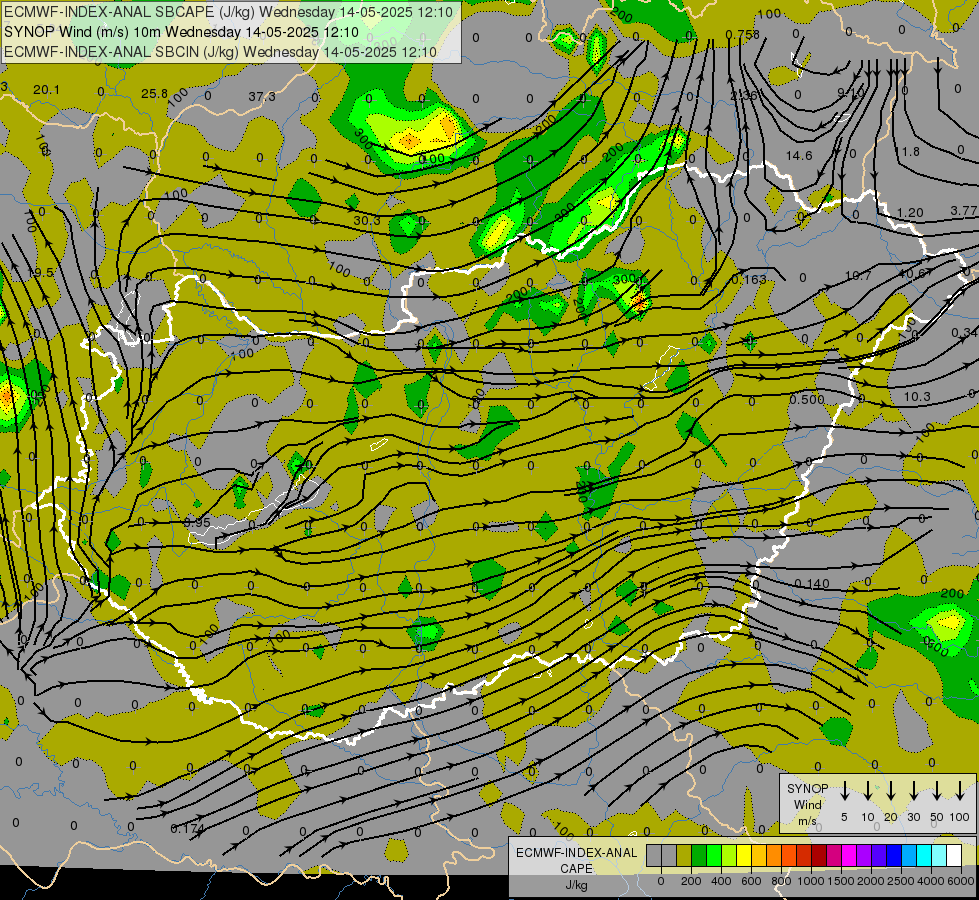Click the 9.95 value on the map

(197, 522)
